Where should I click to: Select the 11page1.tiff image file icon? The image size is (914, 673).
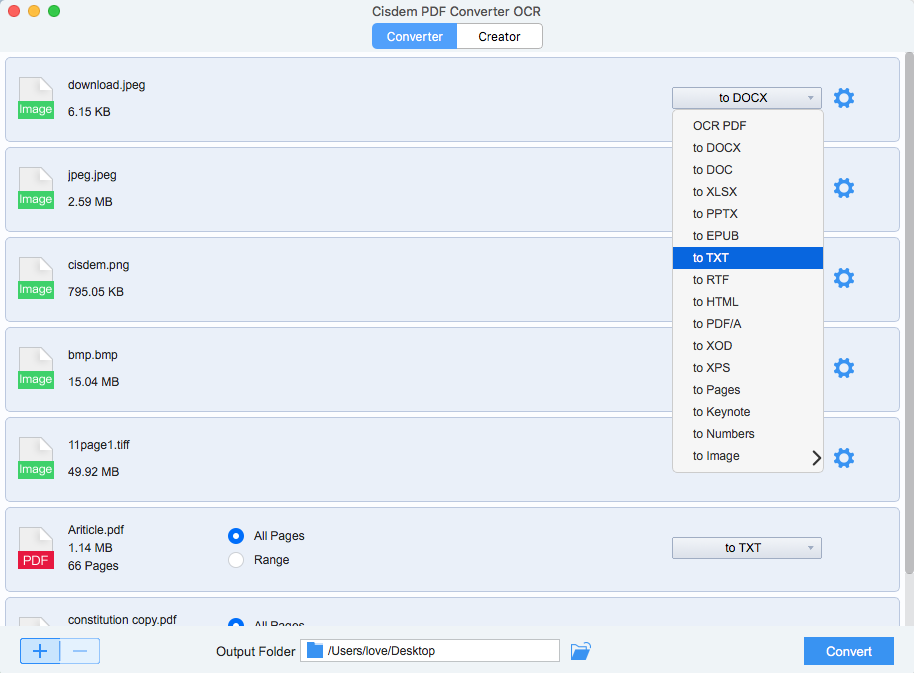(36, 458)
